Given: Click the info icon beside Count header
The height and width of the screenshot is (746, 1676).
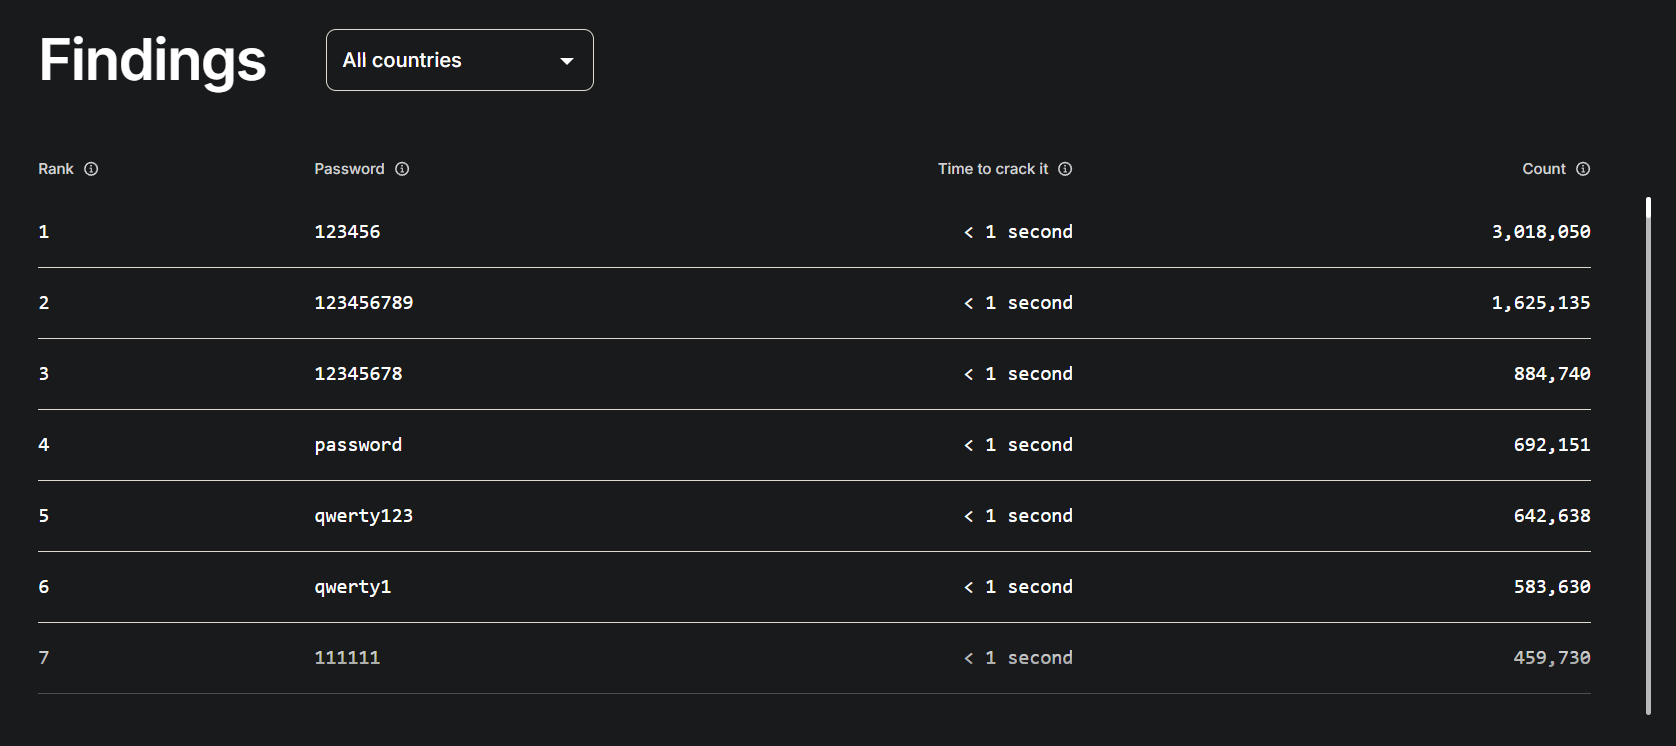Looking at the screenshot, I should (1583, 169).
